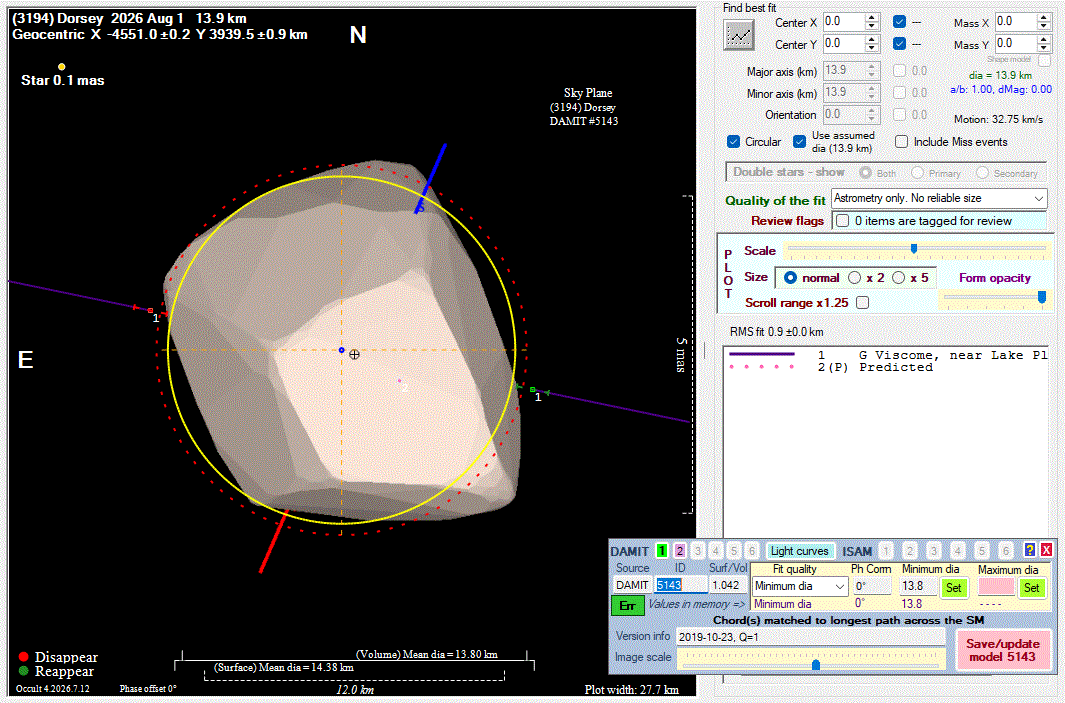The image size is (1065, 703).
Task: Click the Find best fit graph icon
Action: pyautogui.click(x=739, y=34)
